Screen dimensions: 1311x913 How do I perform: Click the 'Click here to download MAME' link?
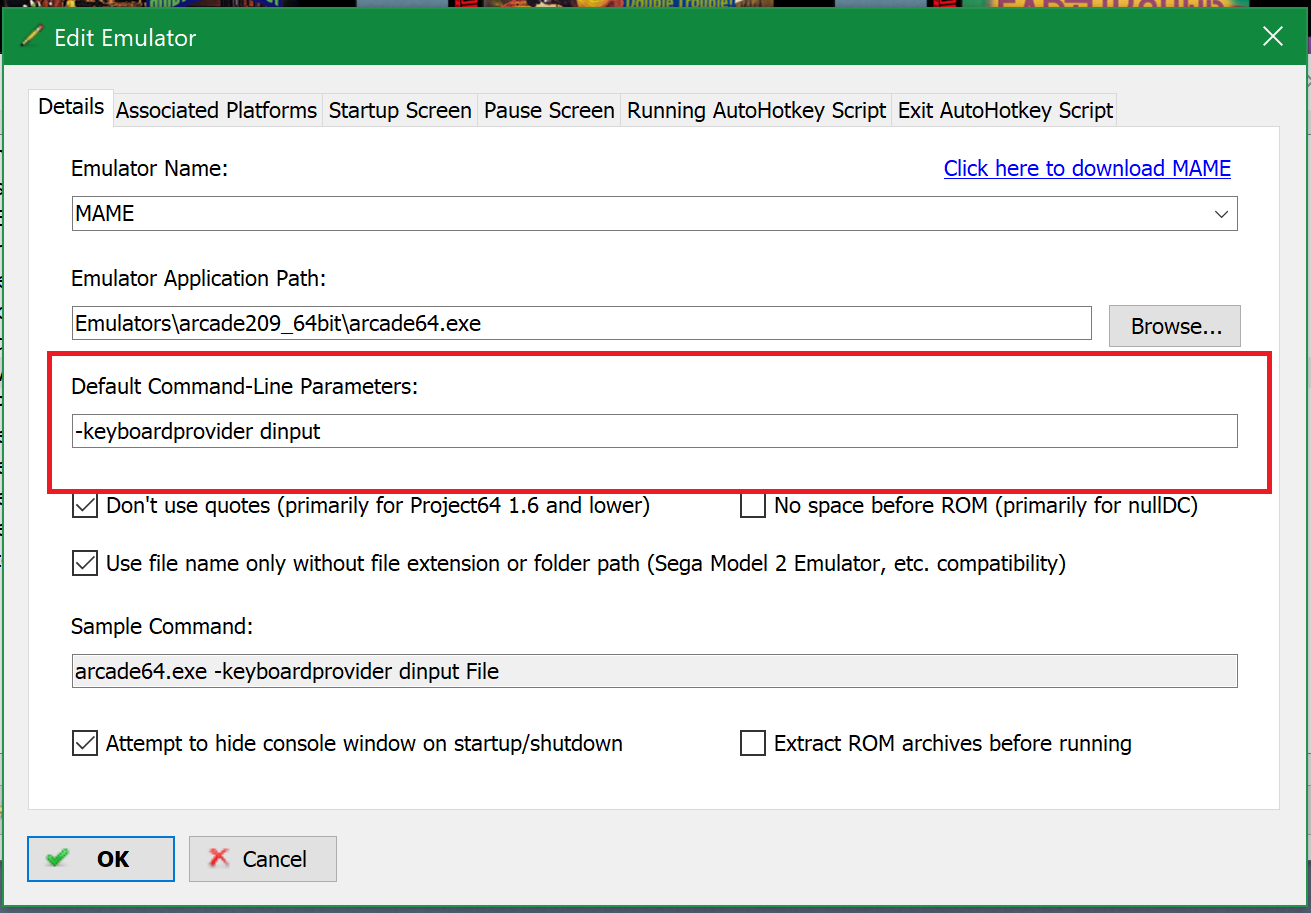(1087, 169)
